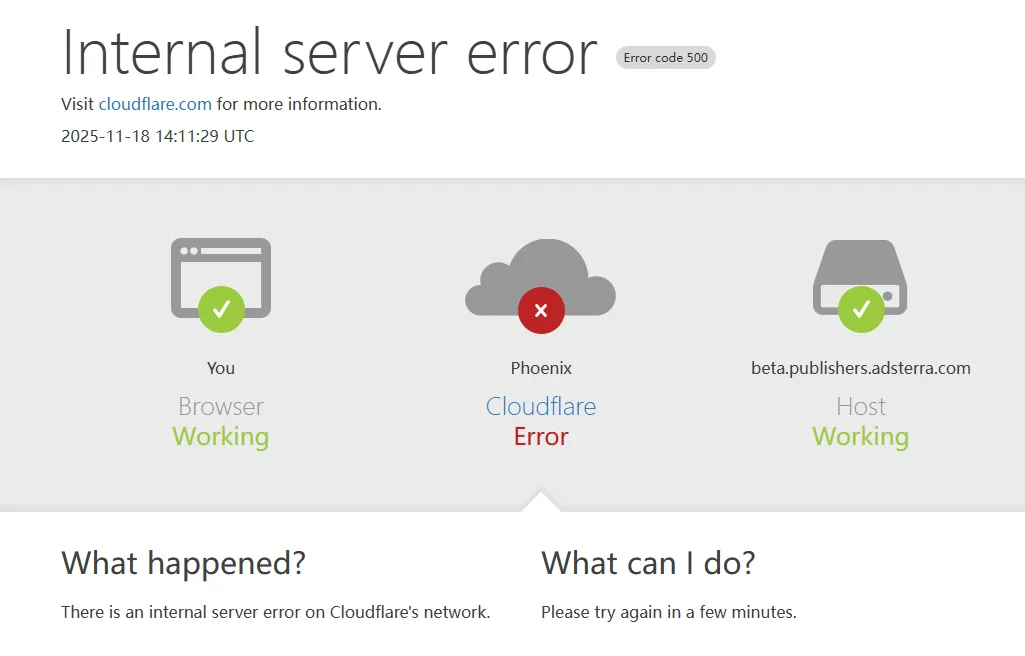
Task: Click the green checkmark on host icon
Action: point(860,309)
